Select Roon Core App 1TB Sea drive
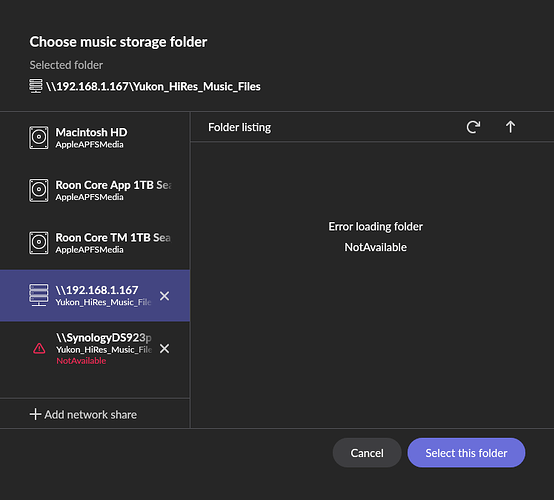 pos(95,190)
